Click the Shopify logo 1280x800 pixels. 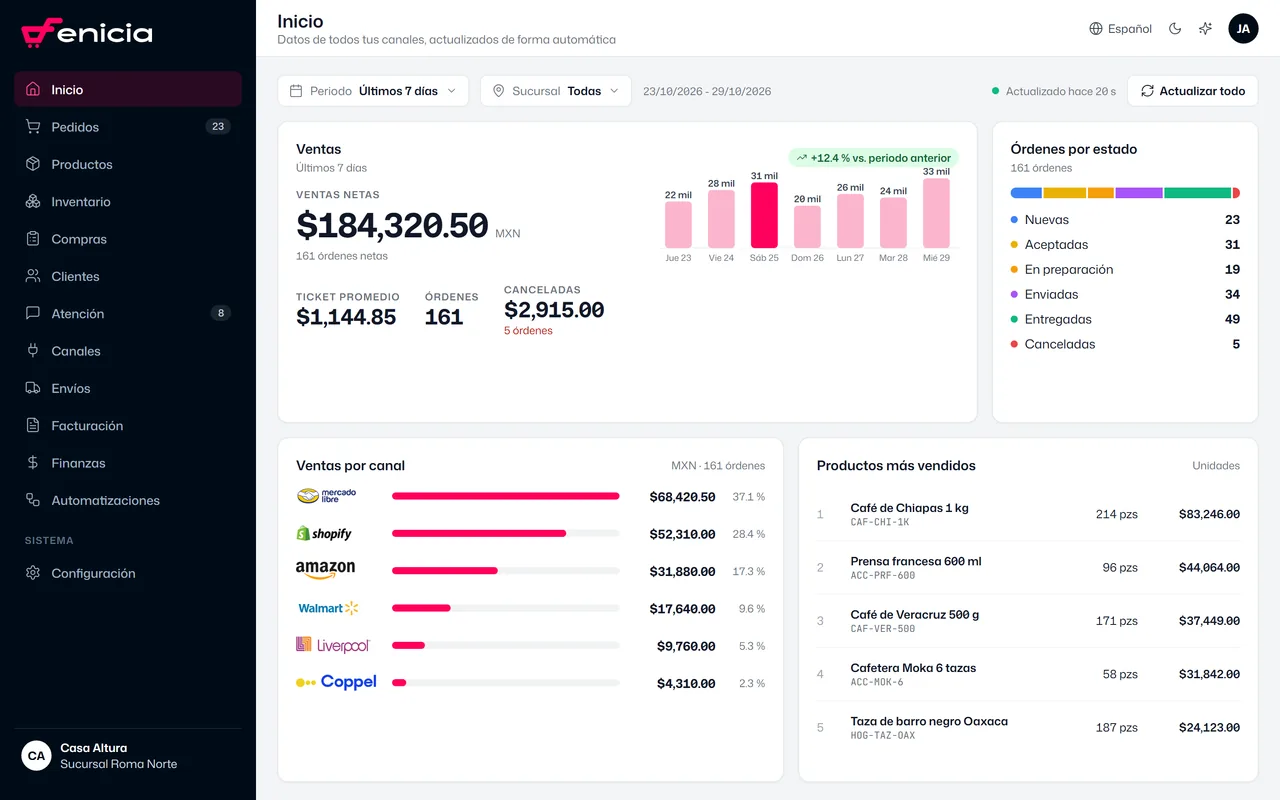tap(324, 533)
